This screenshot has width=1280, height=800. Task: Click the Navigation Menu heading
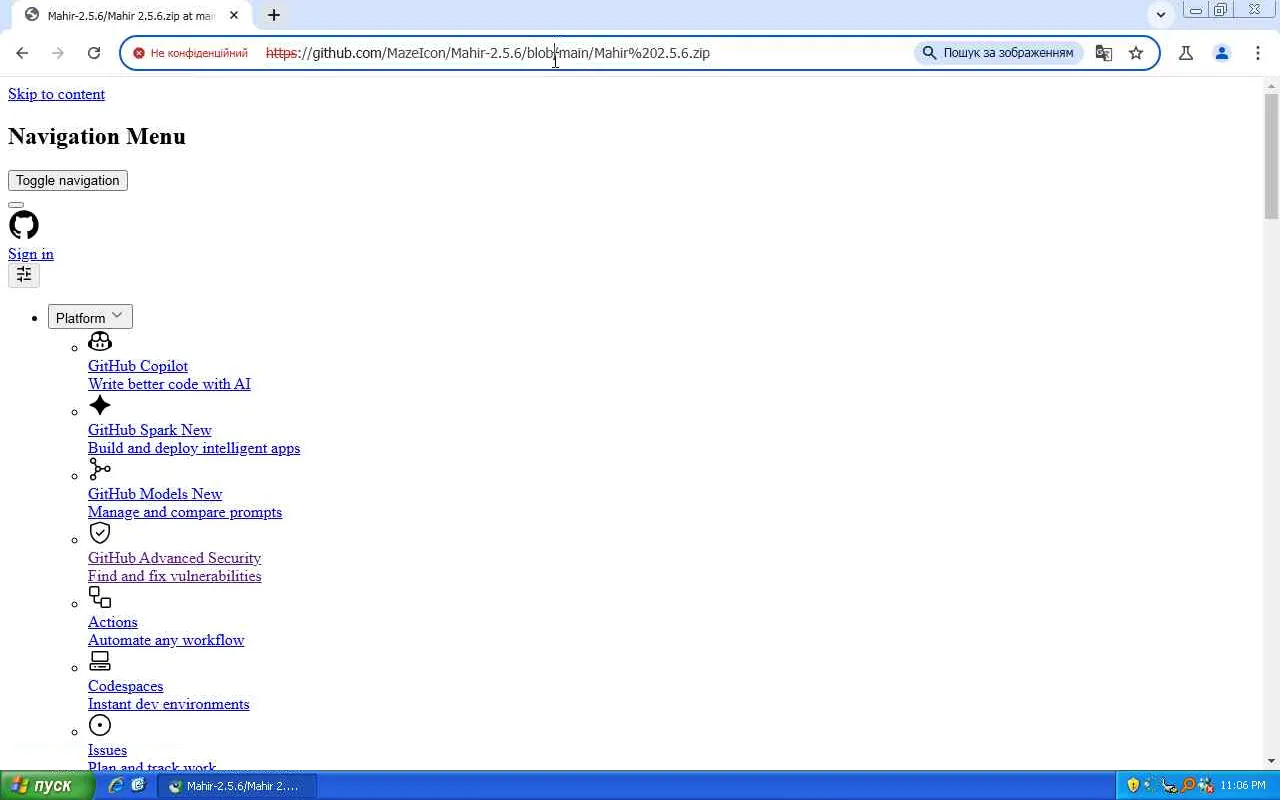(x=97, y=136)
